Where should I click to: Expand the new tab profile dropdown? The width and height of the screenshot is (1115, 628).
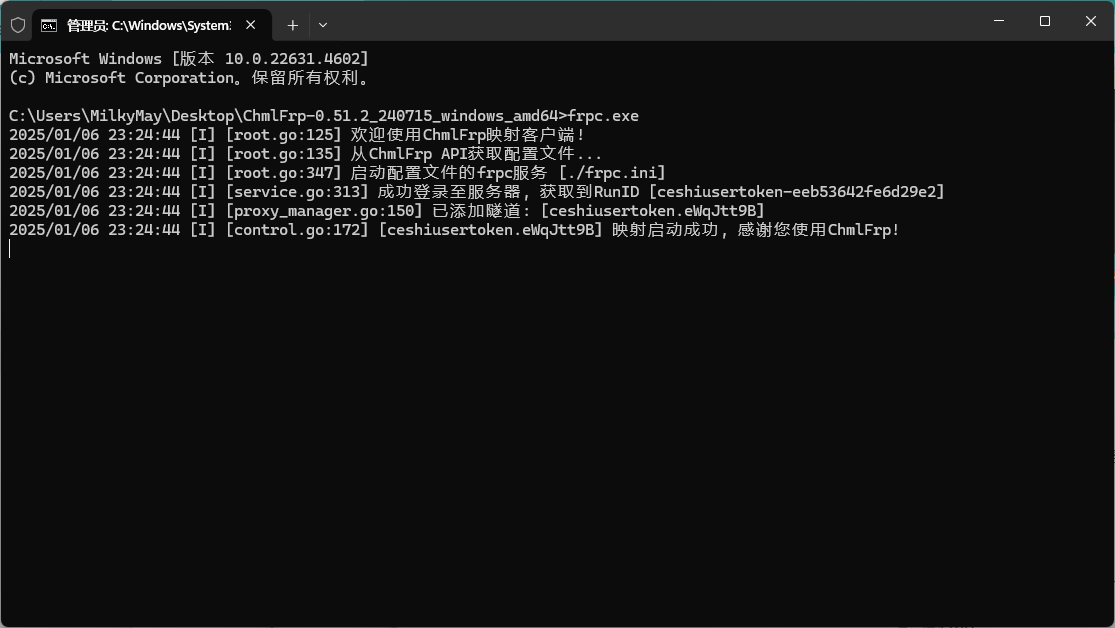[x=322, y=25]
